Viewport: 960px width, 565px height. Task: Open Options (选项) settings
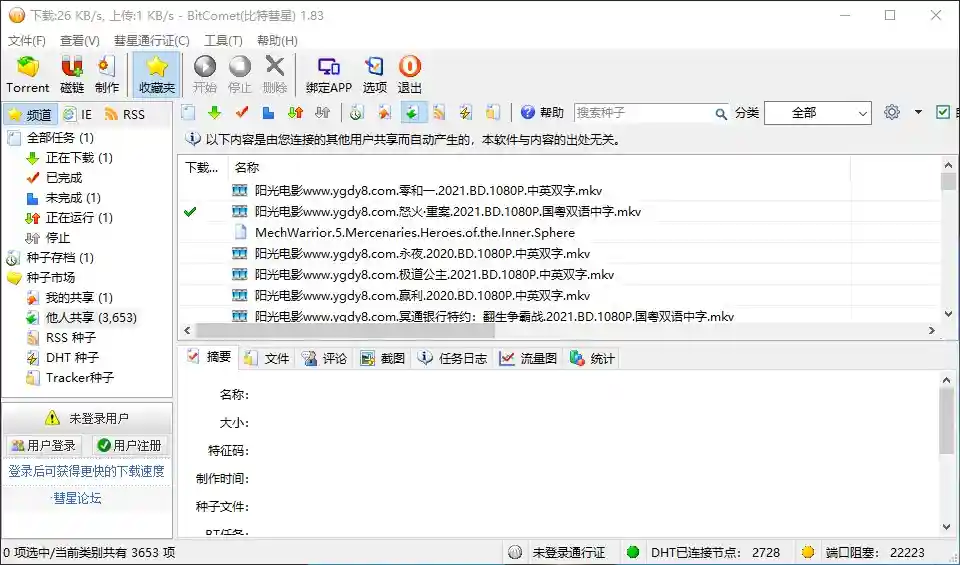click(x=374, y=75)
